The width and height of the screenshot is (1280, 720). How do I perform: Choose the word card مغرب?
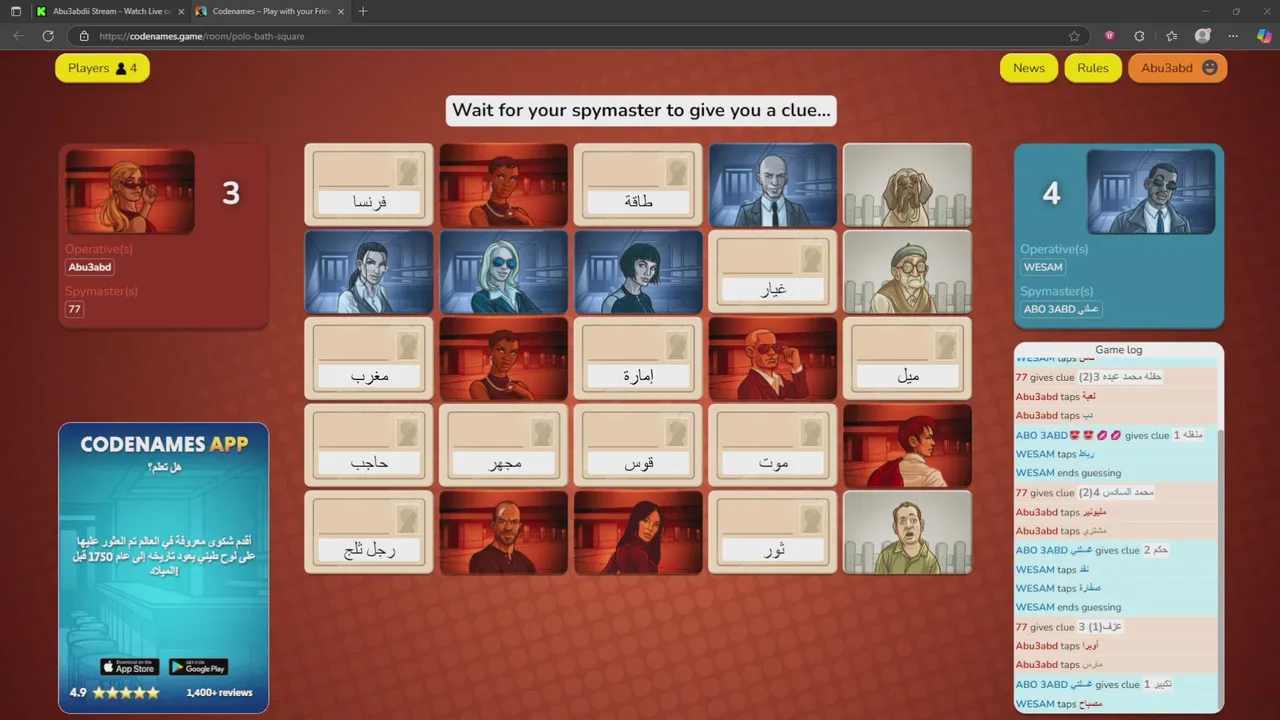pos(369,359)
